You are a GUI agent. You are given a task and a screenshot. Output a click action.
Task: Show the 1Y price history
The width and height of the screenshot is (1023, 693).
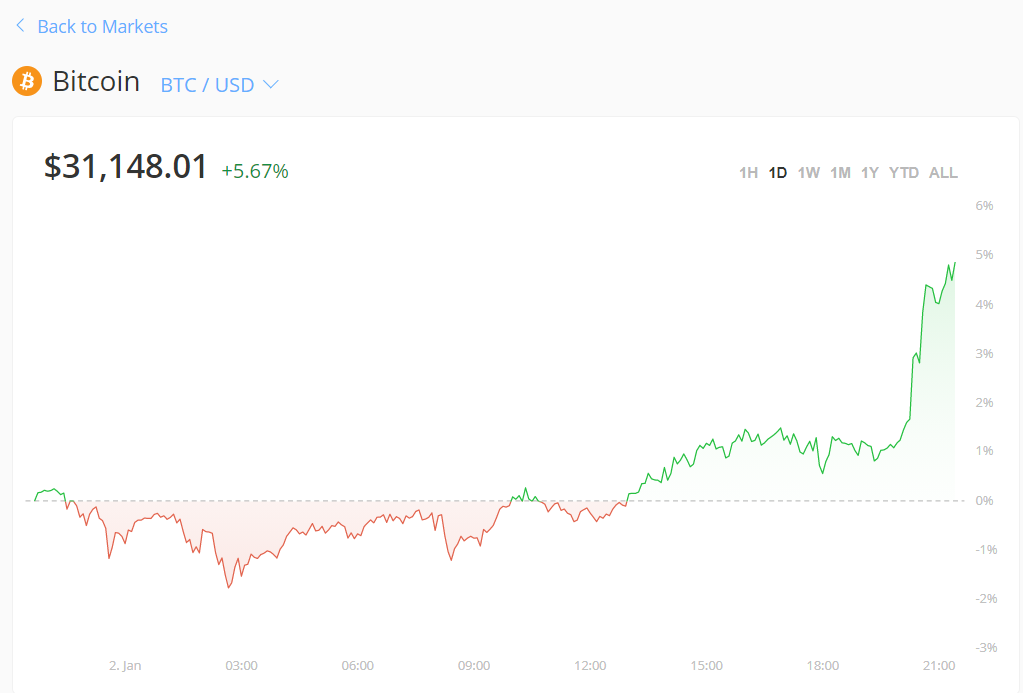[870, 173]
